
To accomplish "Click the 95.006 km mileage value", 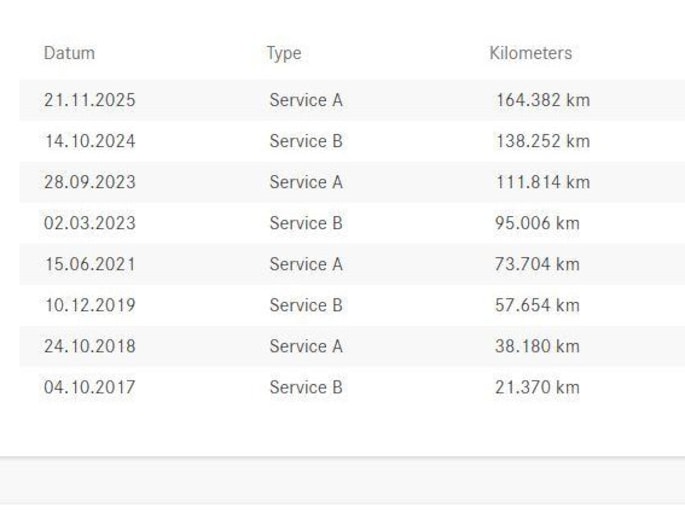I will coord(537,223).
